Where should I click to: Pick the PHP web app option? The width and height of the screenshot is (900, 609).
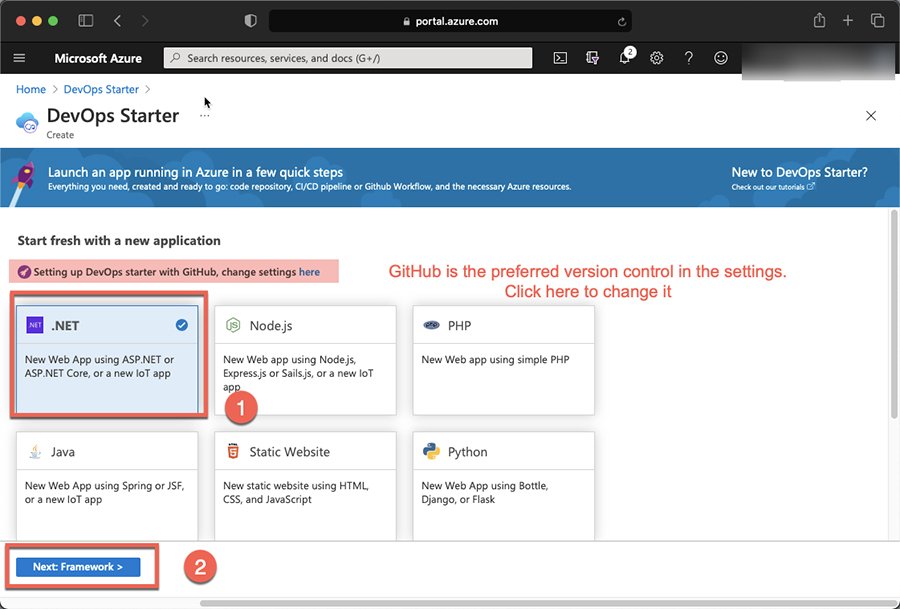(x=503, y=360)
